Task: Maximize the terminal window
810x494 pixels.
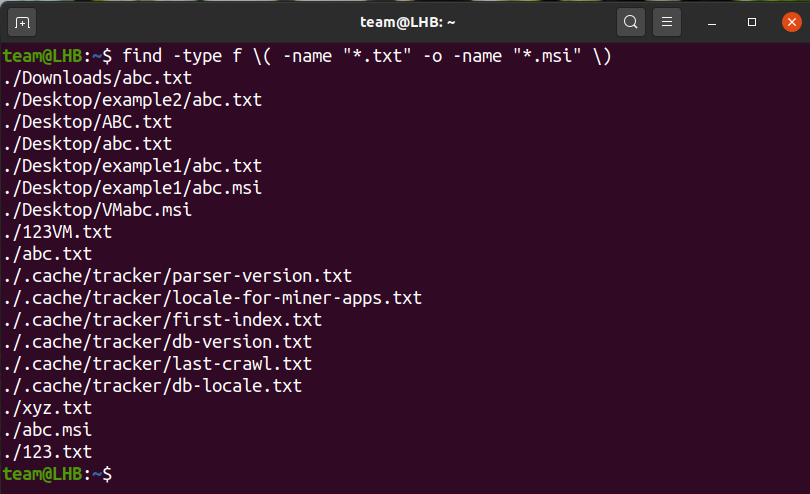Action: click(x=752, y=21)
